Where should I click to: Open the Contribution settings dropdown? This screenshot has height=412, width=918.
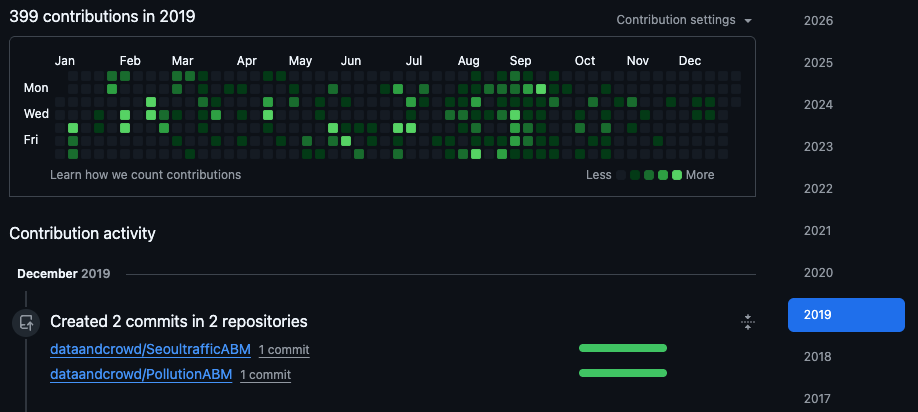[684, 20]
